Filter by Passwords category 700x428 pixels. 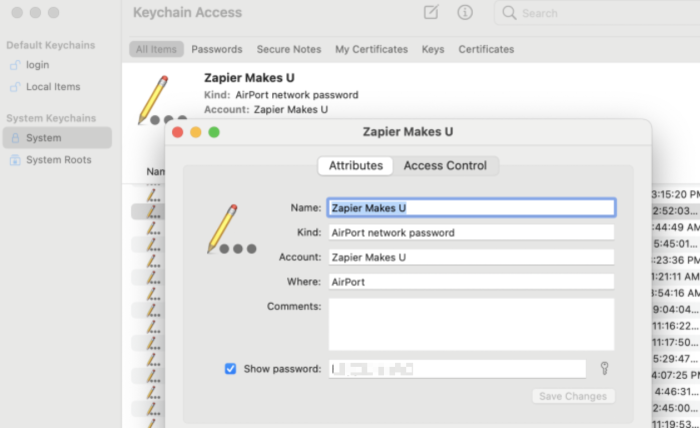coord(217,49)
